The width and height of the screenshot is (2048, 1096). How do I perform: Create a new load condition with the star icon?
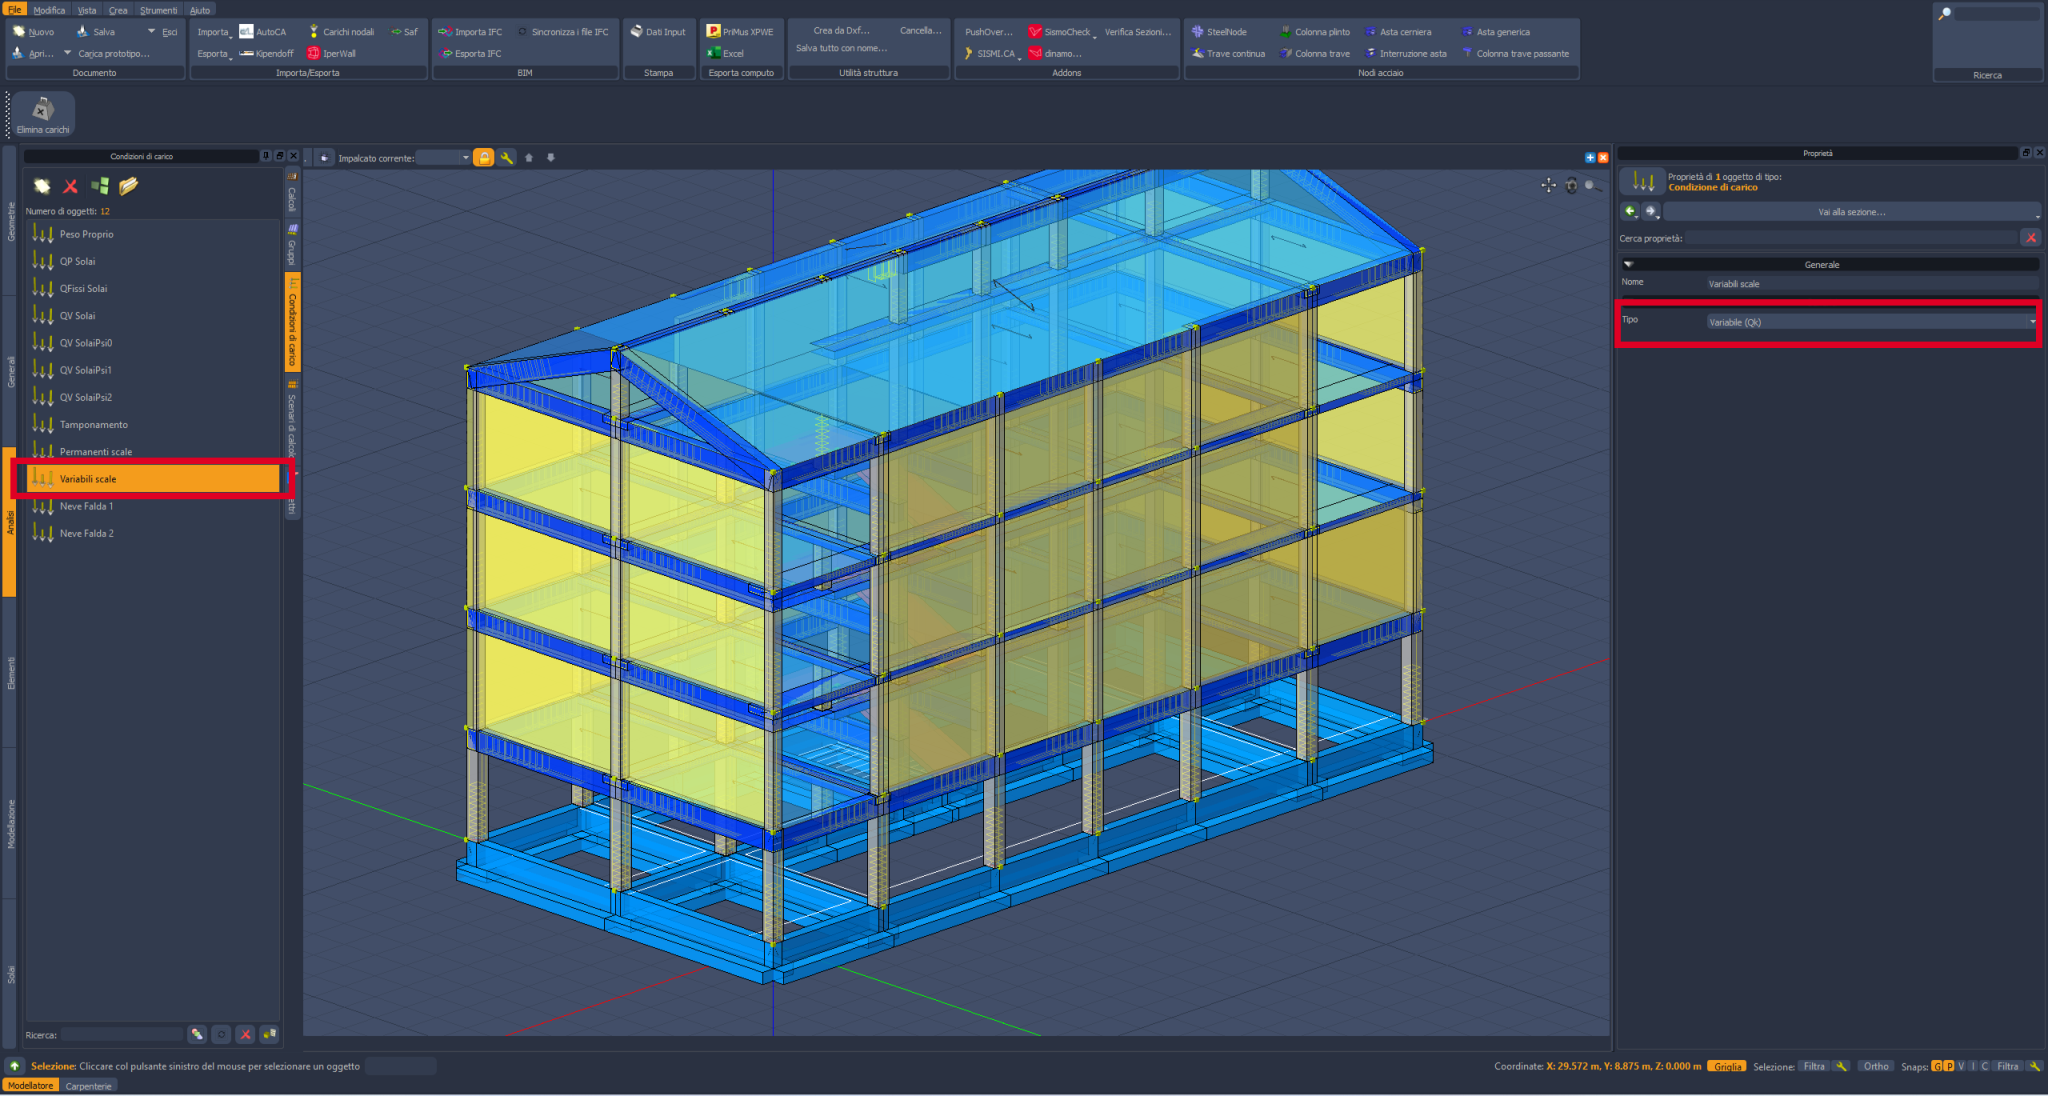41,186
